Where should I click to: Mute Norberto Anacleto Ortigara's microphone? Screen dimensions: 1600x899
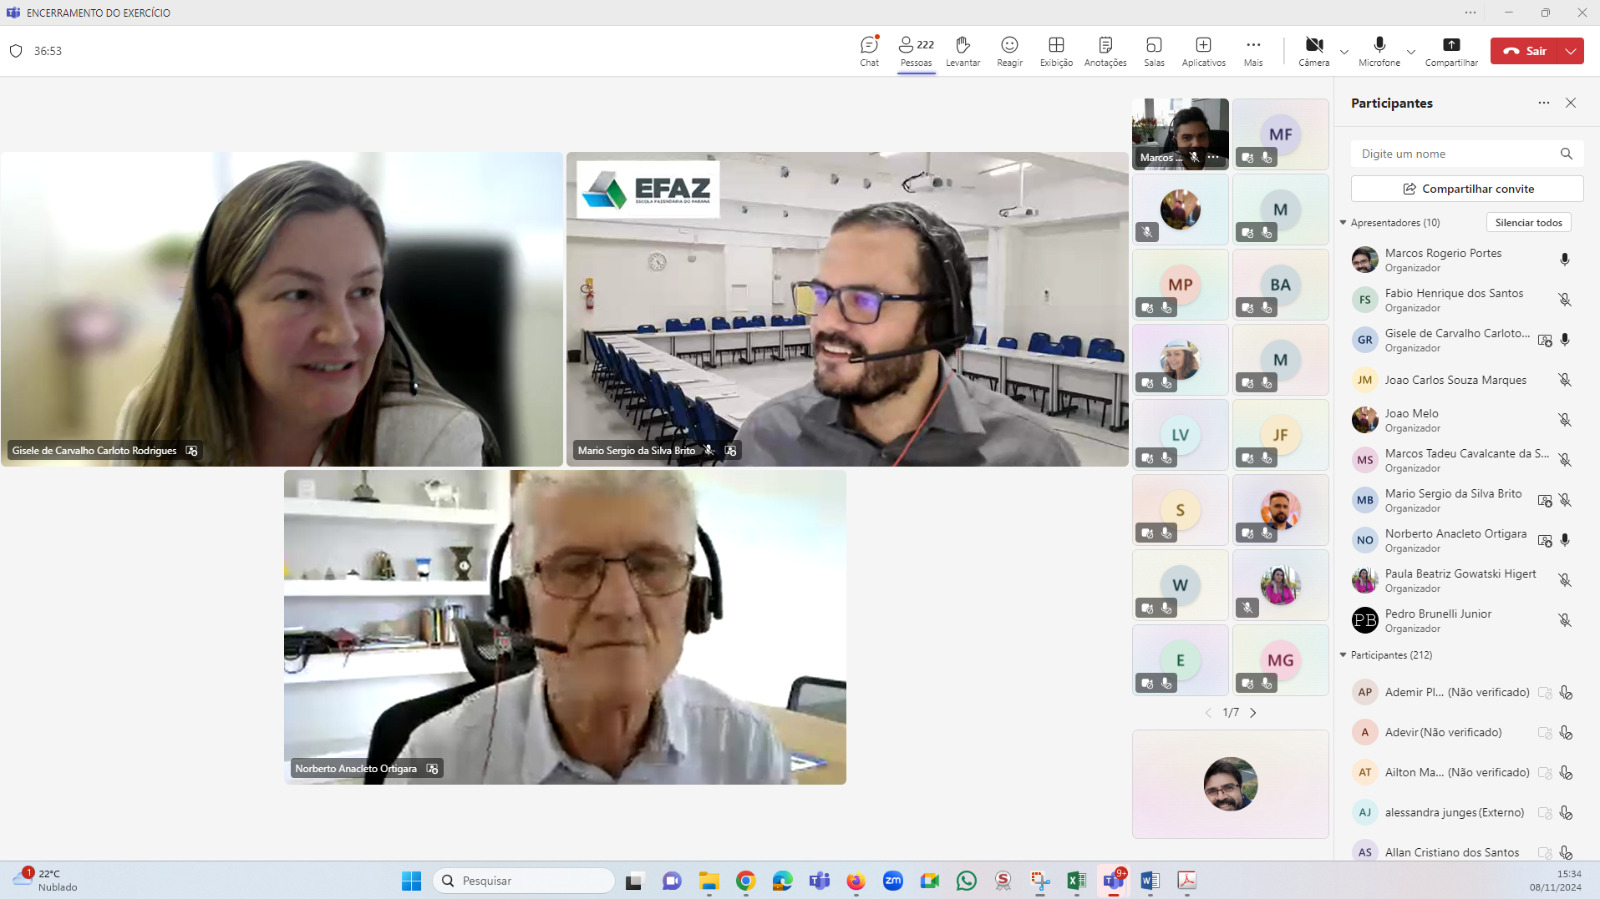click(x=1565, y=540)
